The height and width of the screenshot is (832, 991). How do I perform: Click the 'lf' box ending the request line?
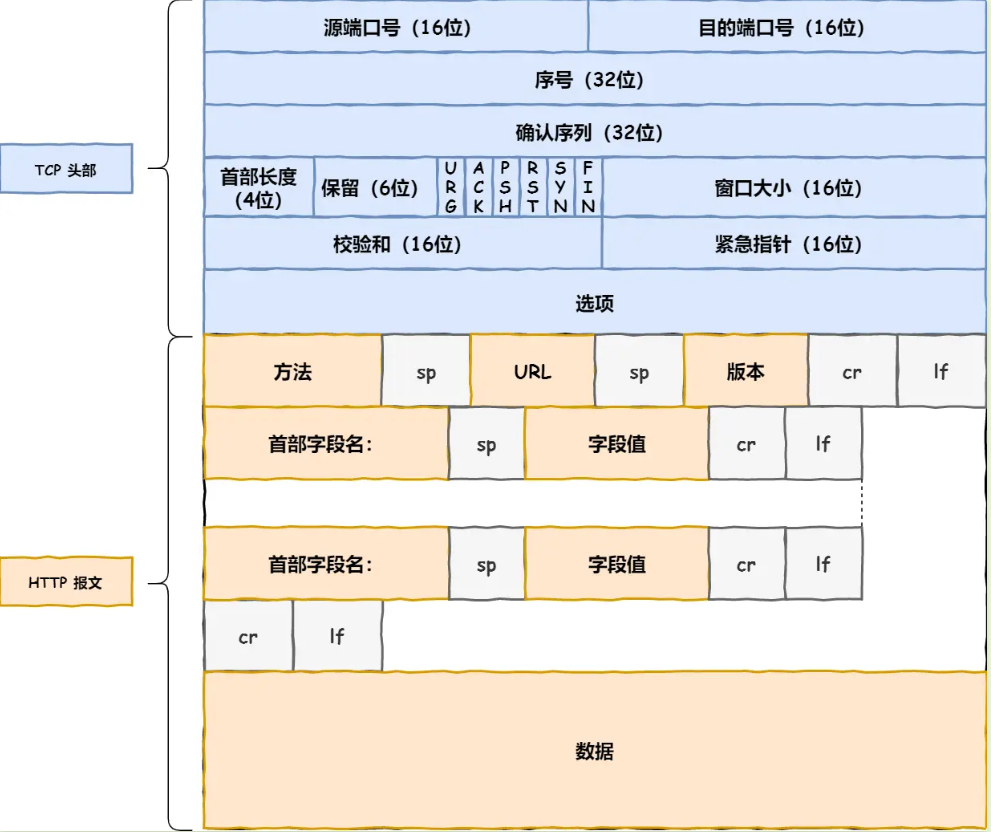942,371
